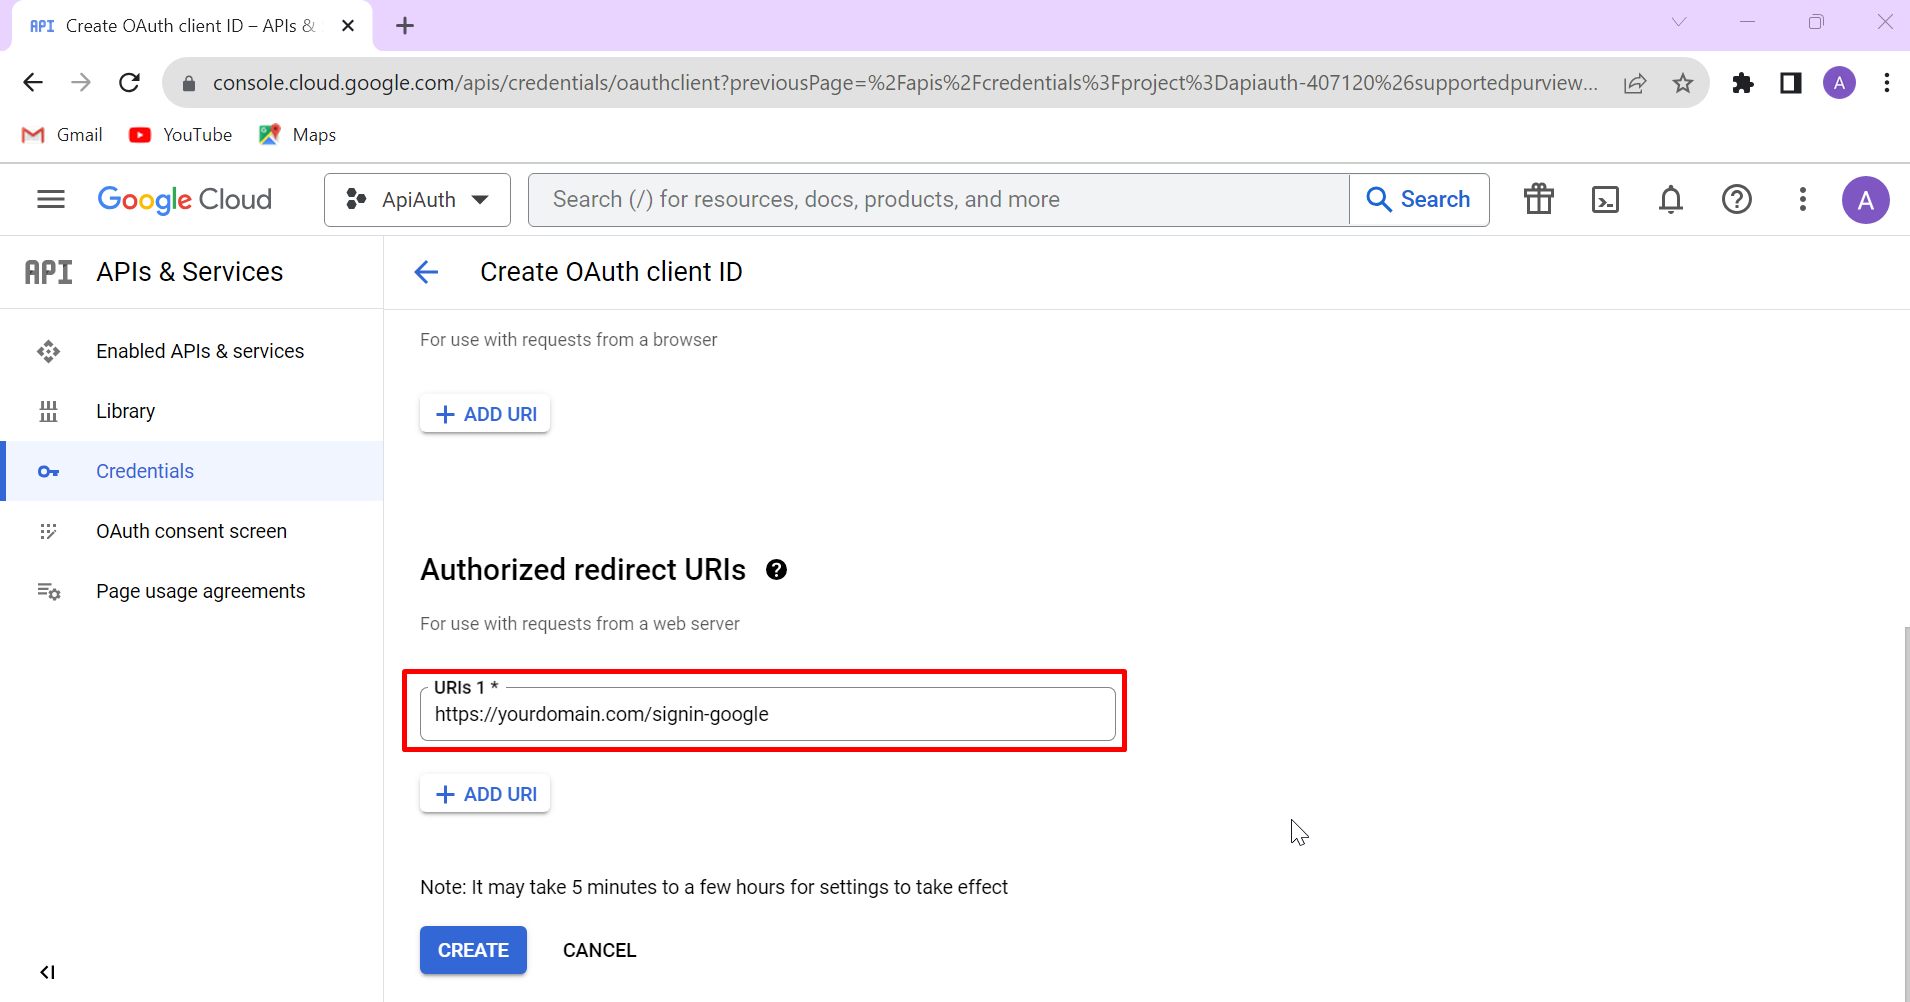Image resolution: width=1910 pixels, height=1002 pixels.
Task: Open the browser tab search chevron
Action: coord(1679,21)
